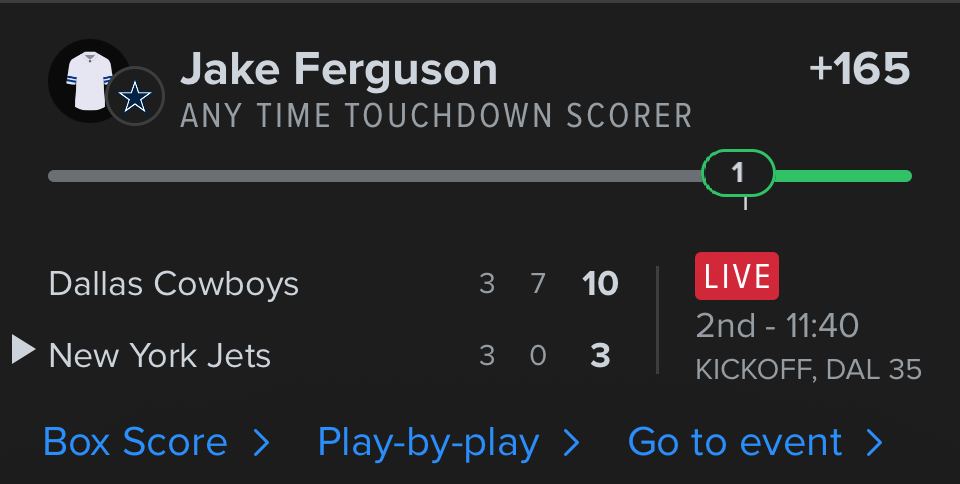Click the chevron after Box Score
Image resolution: width=960 pixels, height=484 pixels.
261,443
